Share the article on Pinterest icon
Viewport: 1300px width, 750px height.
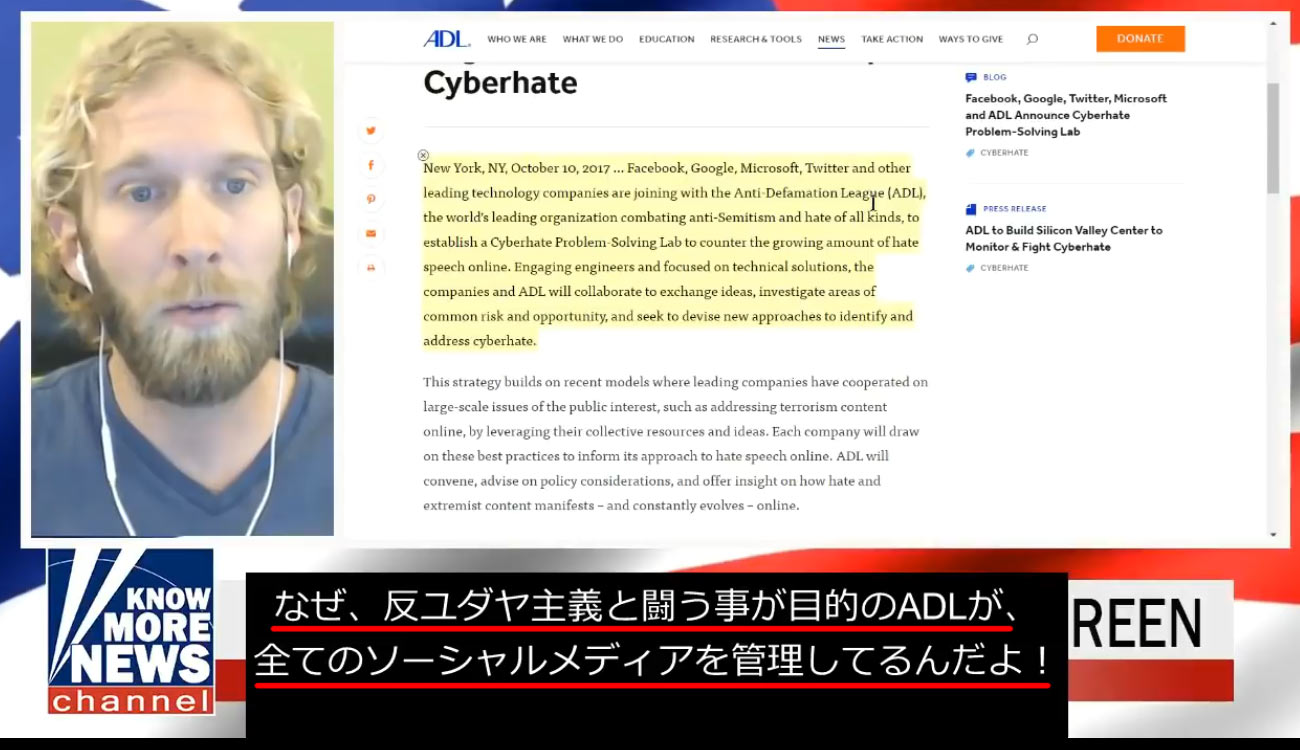pos(371,199)
